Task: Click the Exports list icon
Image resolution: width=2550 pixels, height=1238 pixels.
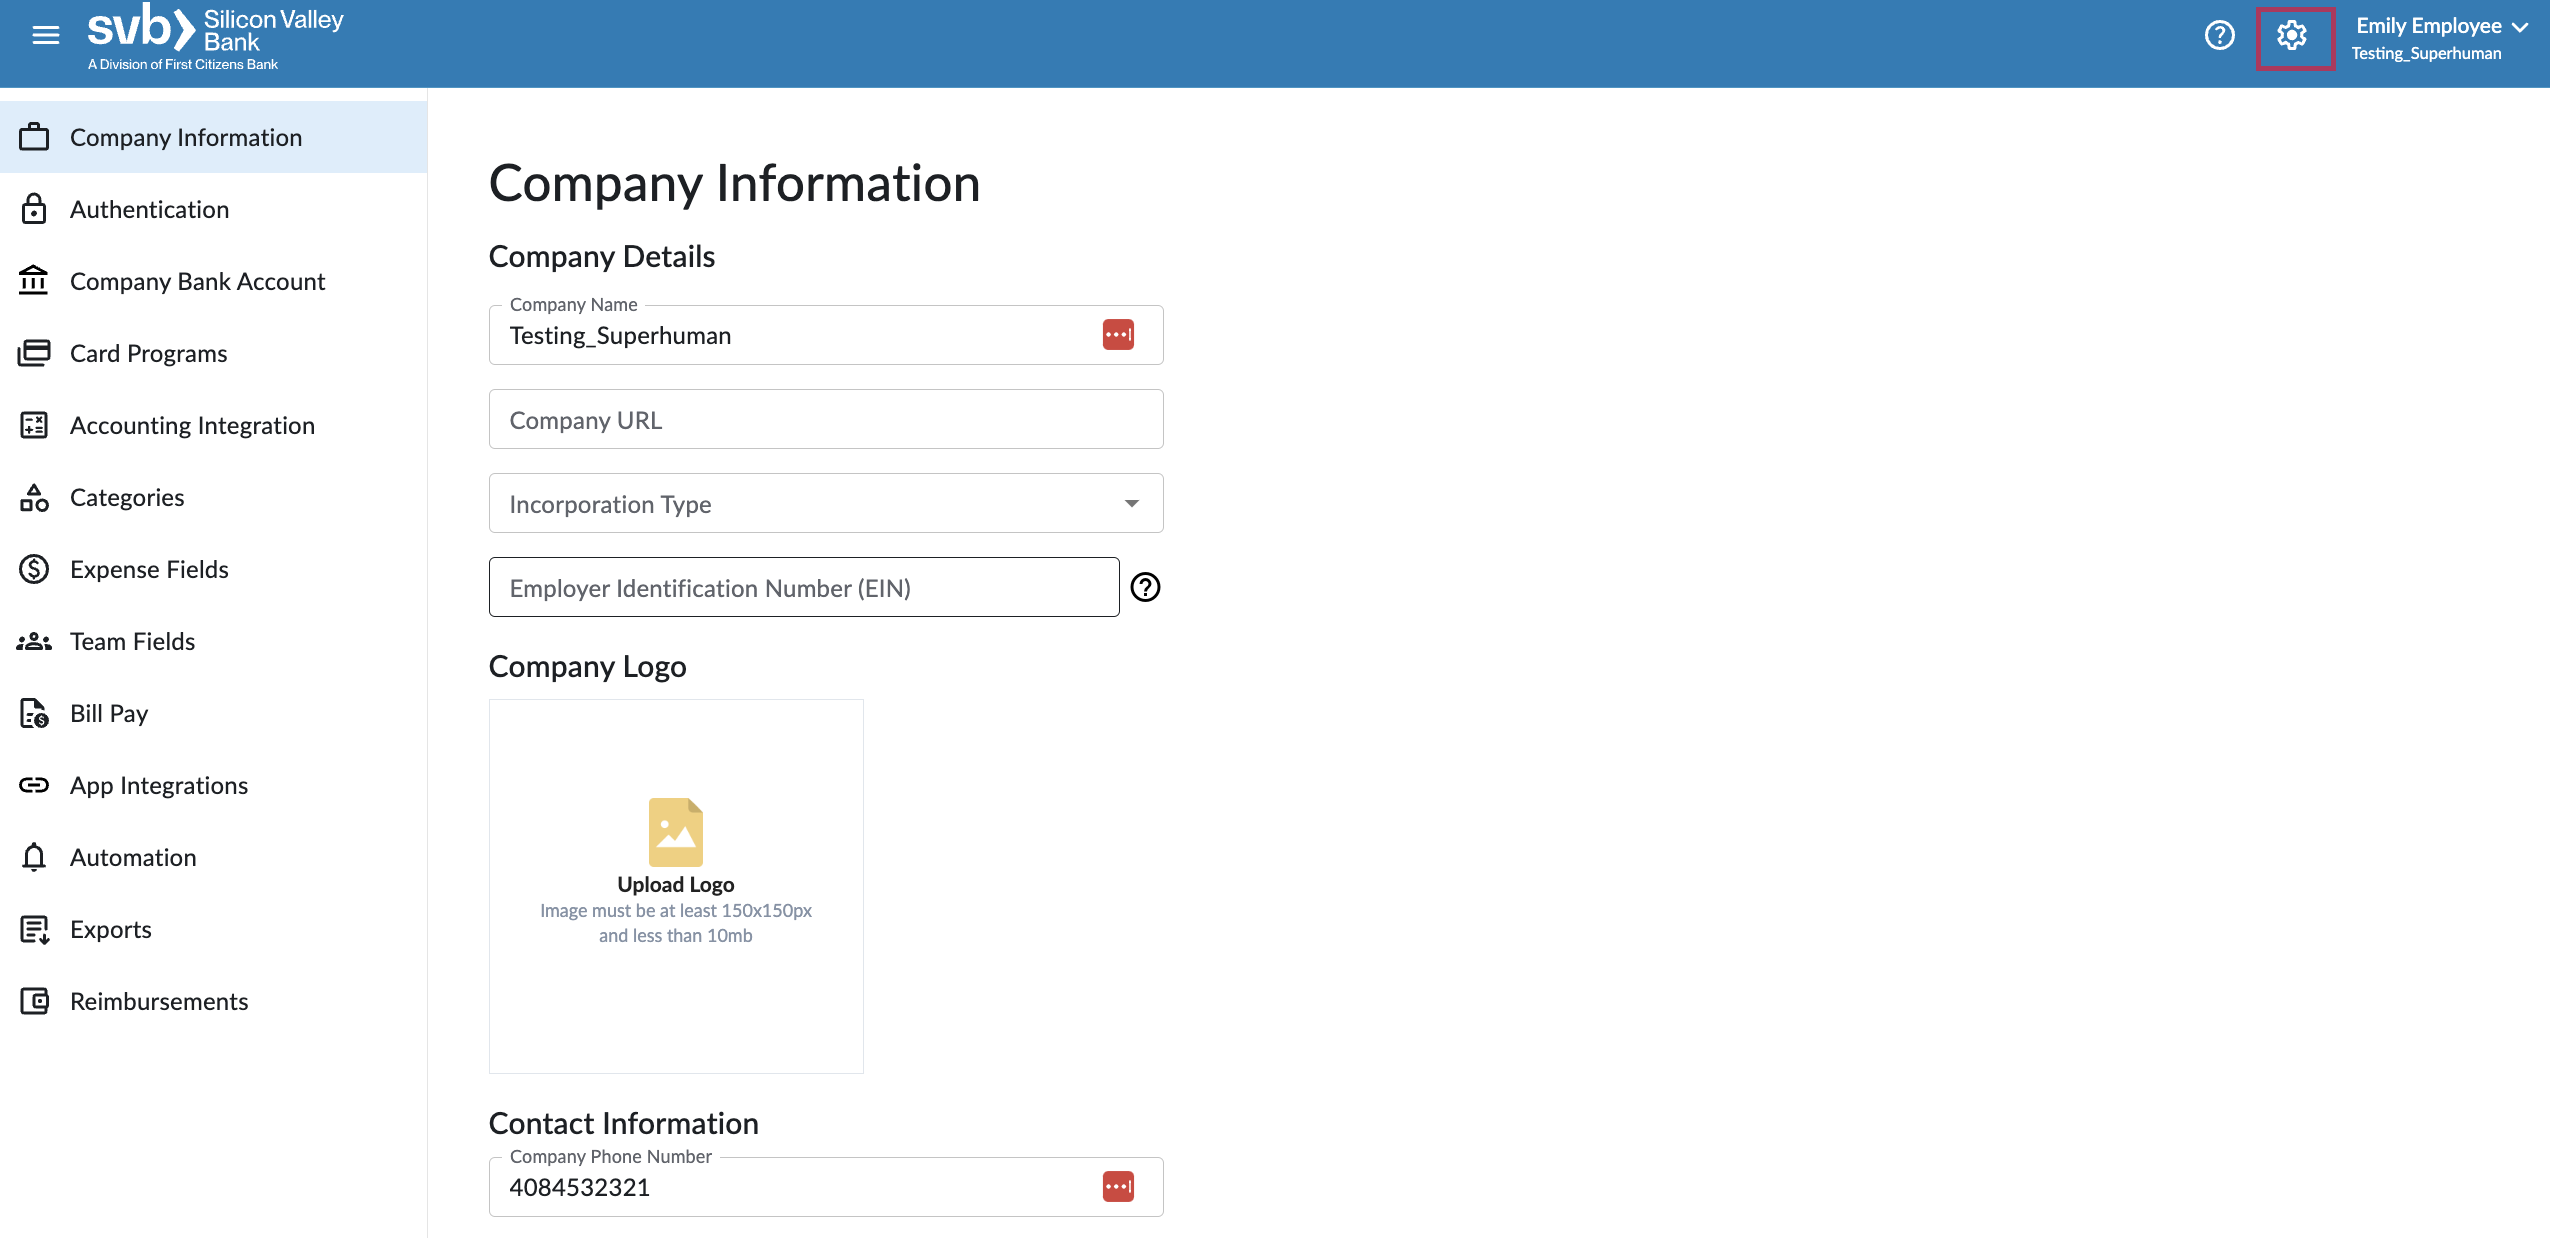Action: (x=34, y=929)
